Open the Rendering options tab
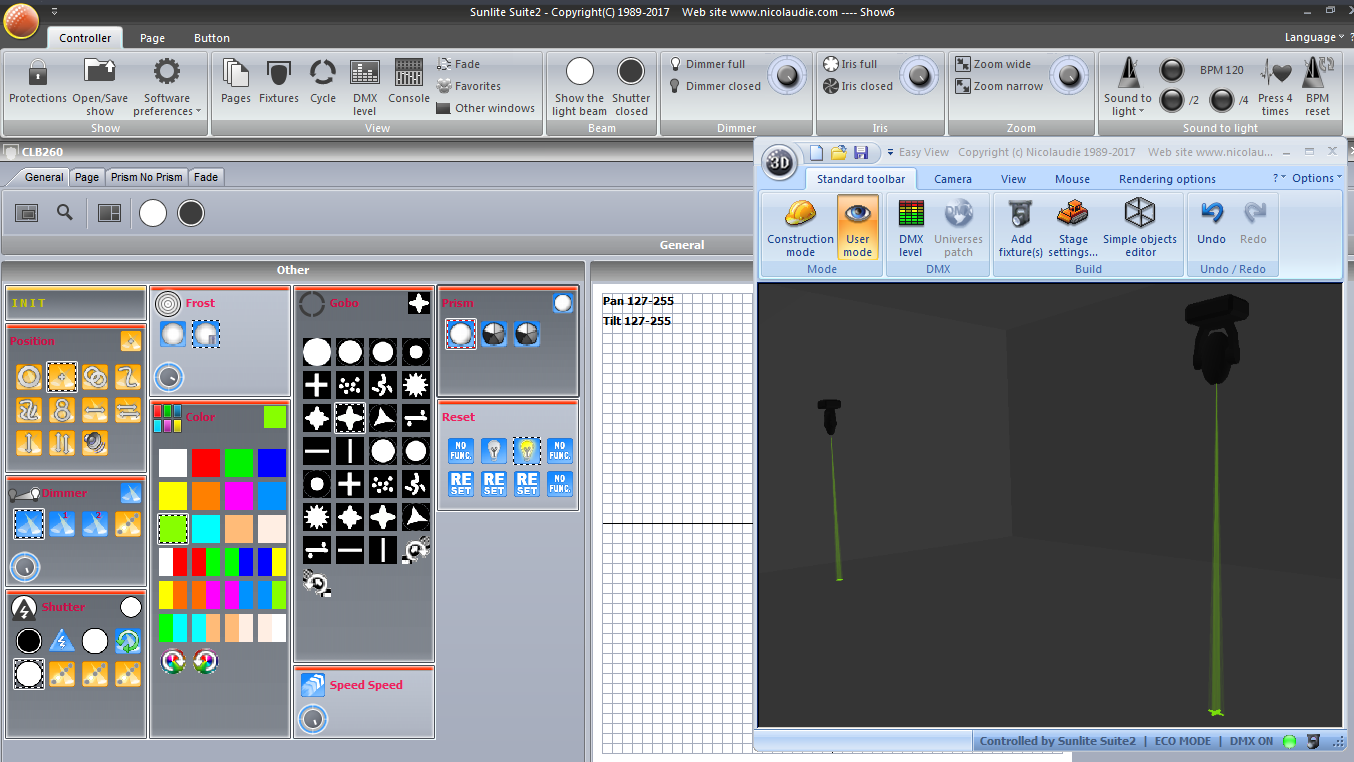The height and width of the screenshot is (762, 1354). click(1168, 179)
